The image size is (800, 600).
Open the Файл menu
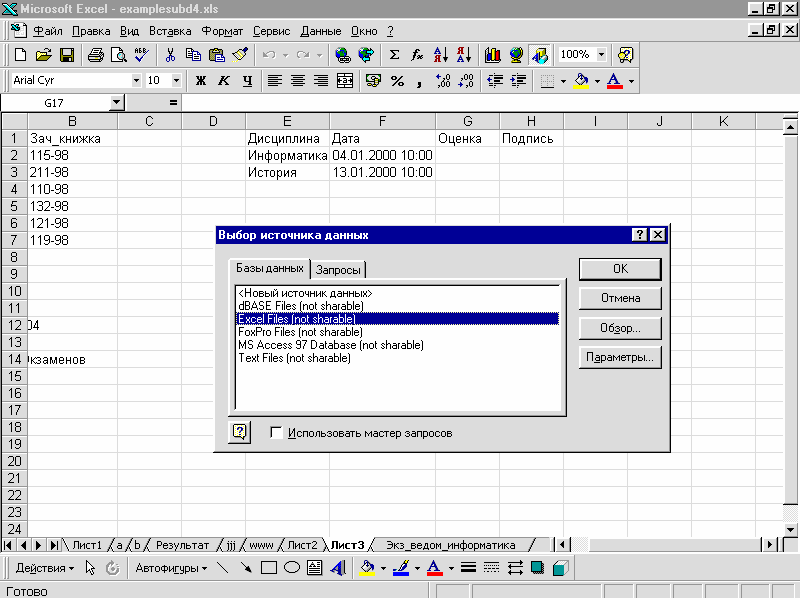(47, 32)
